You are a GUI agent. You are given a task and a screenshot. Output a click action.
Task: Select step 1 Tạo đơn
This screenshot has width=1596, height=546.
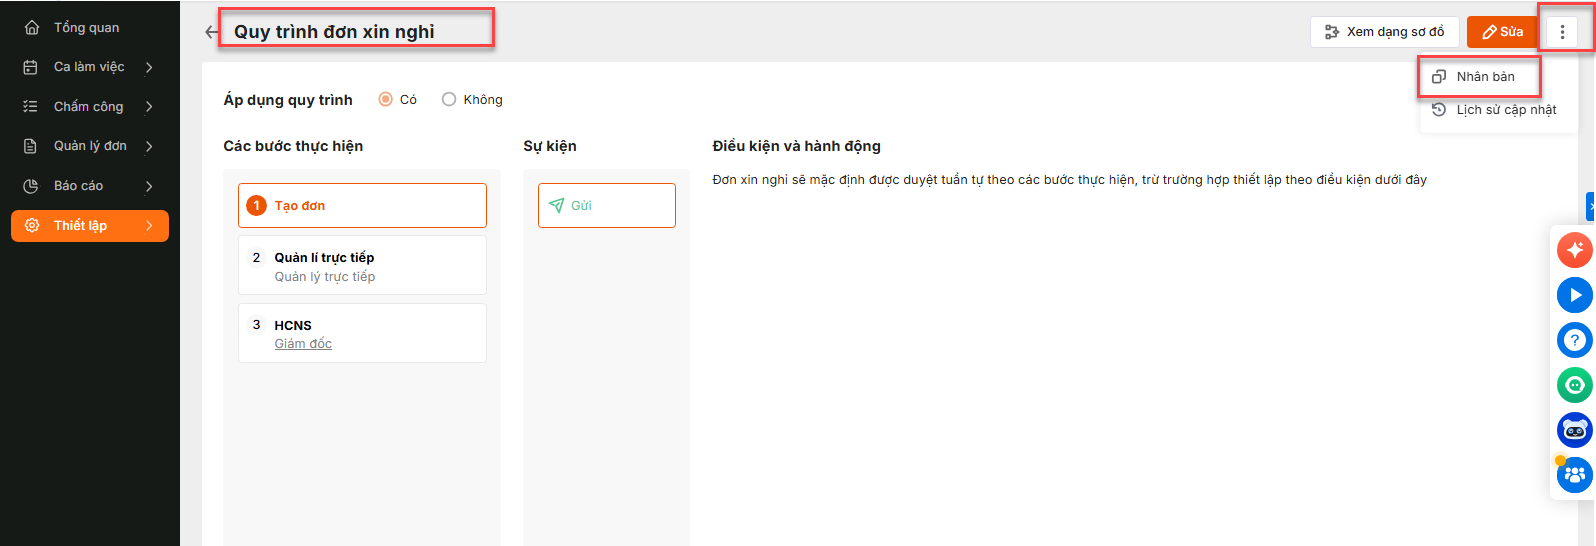pos(362,205)
